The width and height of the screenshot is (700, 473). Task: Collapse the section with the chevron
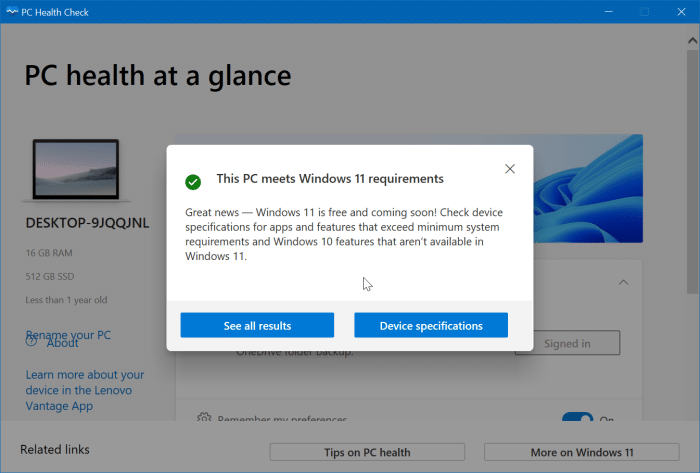(x=623, y=282)
